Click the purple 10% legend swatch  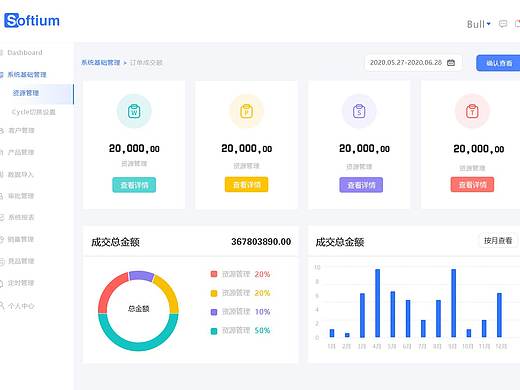[214, 312]
